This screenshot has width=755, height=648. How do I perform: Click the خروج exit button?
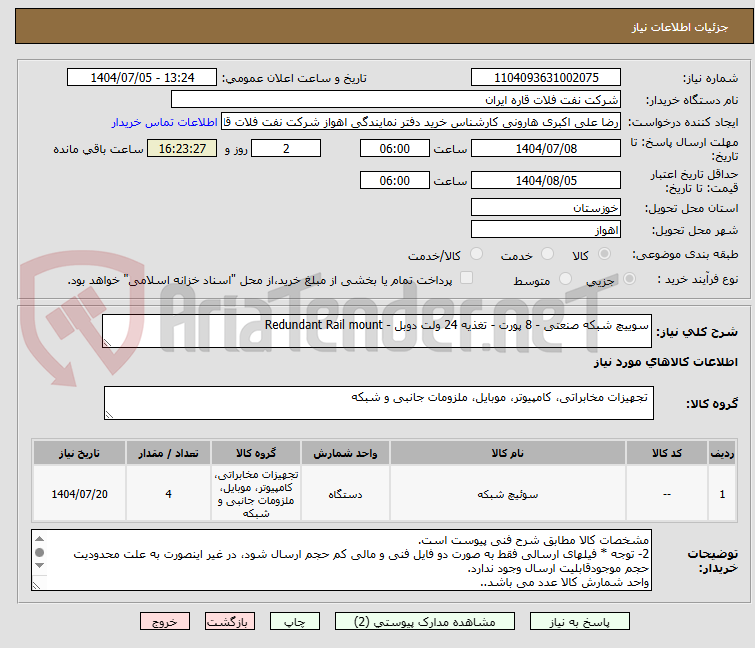165,622
